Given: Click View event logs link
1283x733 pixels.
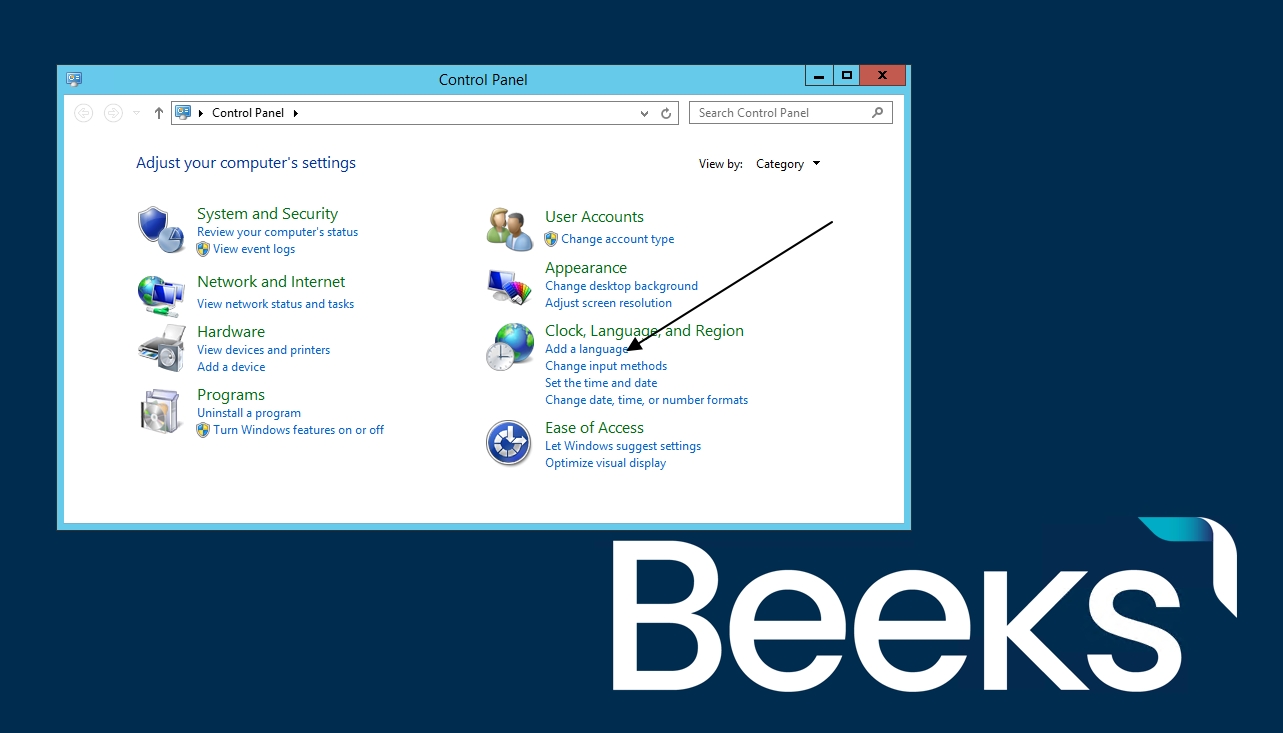Looking at the screenshot, I should tap(254, 249).
